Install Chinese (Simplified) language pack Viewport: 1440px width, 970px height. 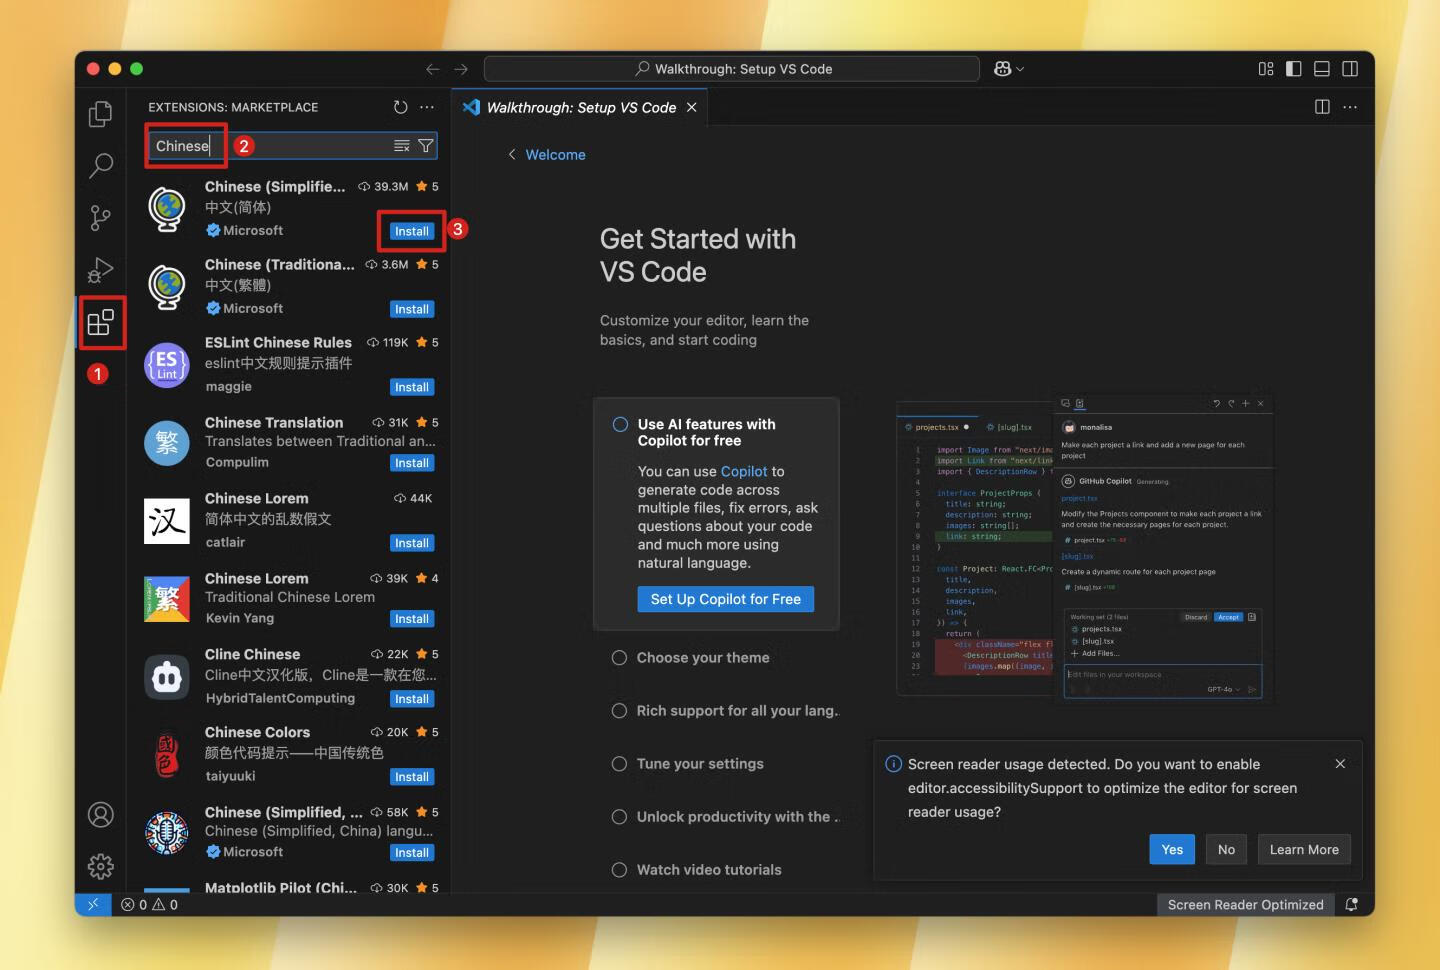[x=411, y=231]
